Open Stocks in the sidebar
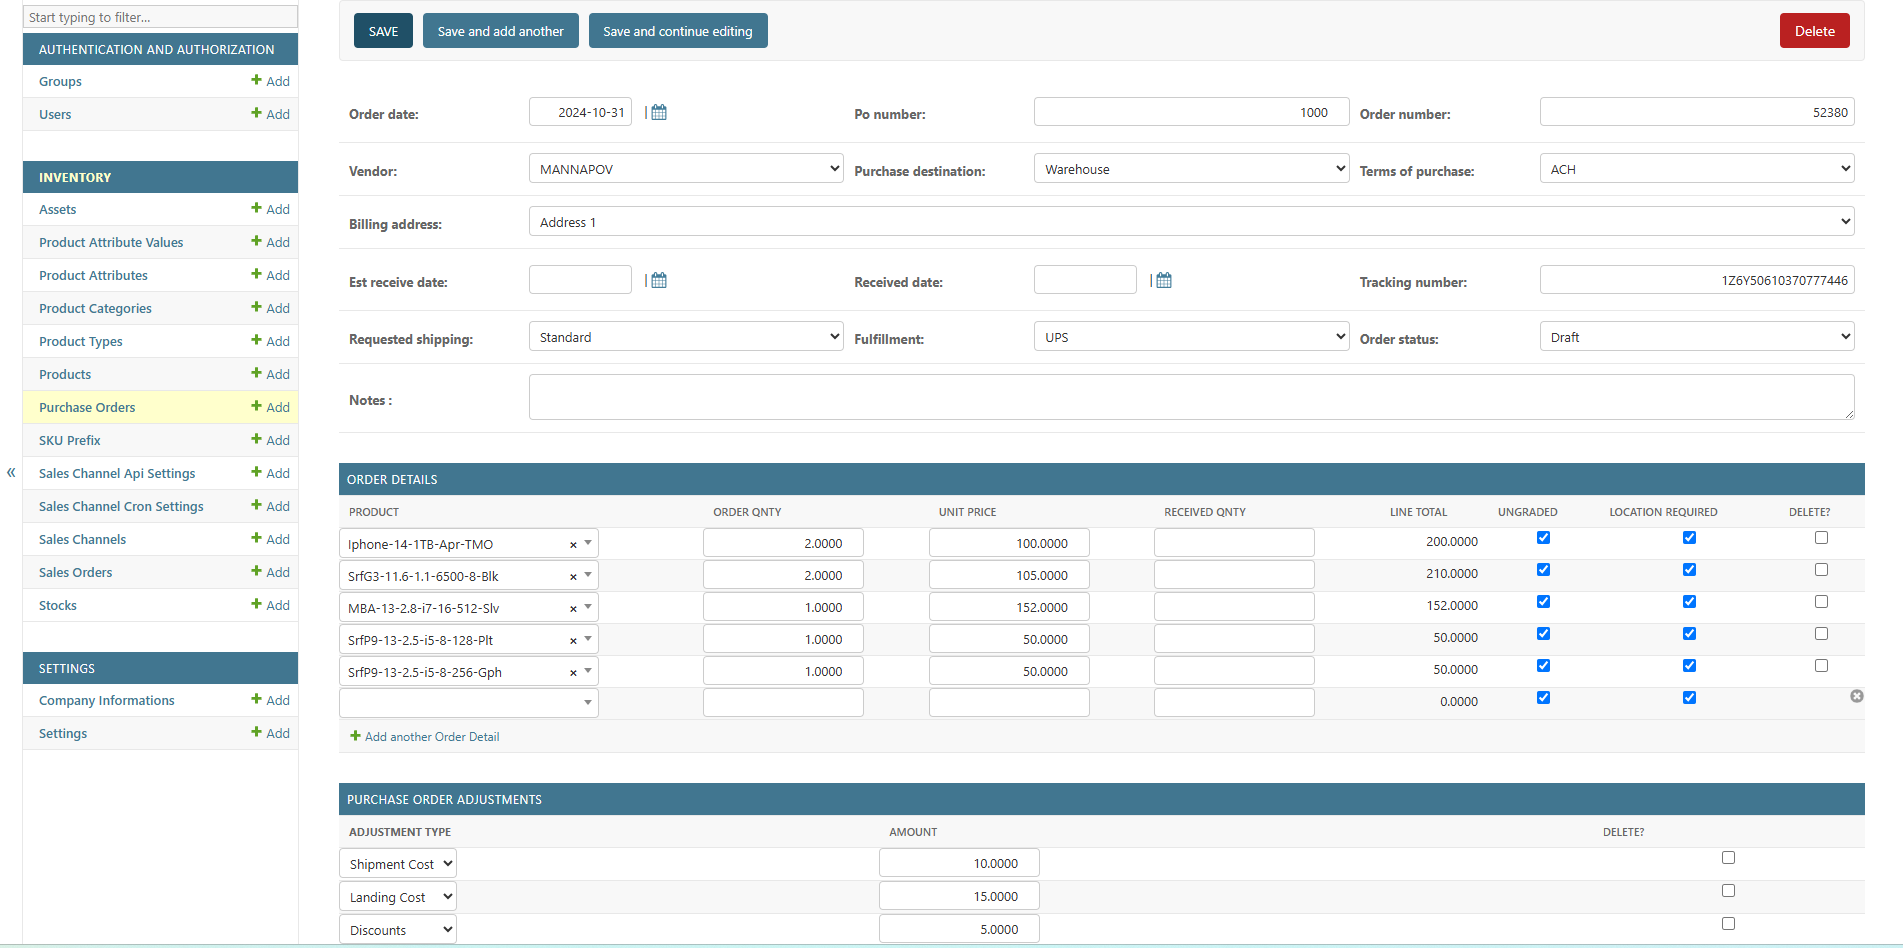 (58, 605)
